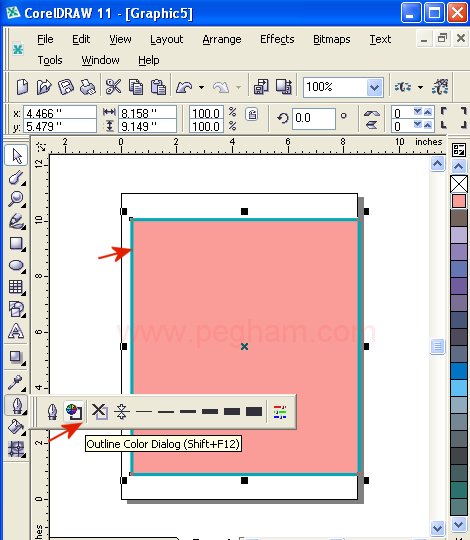Select the Pick tool arrow
This screenshot has height=540, width=470.
click(x=16, y=156)
